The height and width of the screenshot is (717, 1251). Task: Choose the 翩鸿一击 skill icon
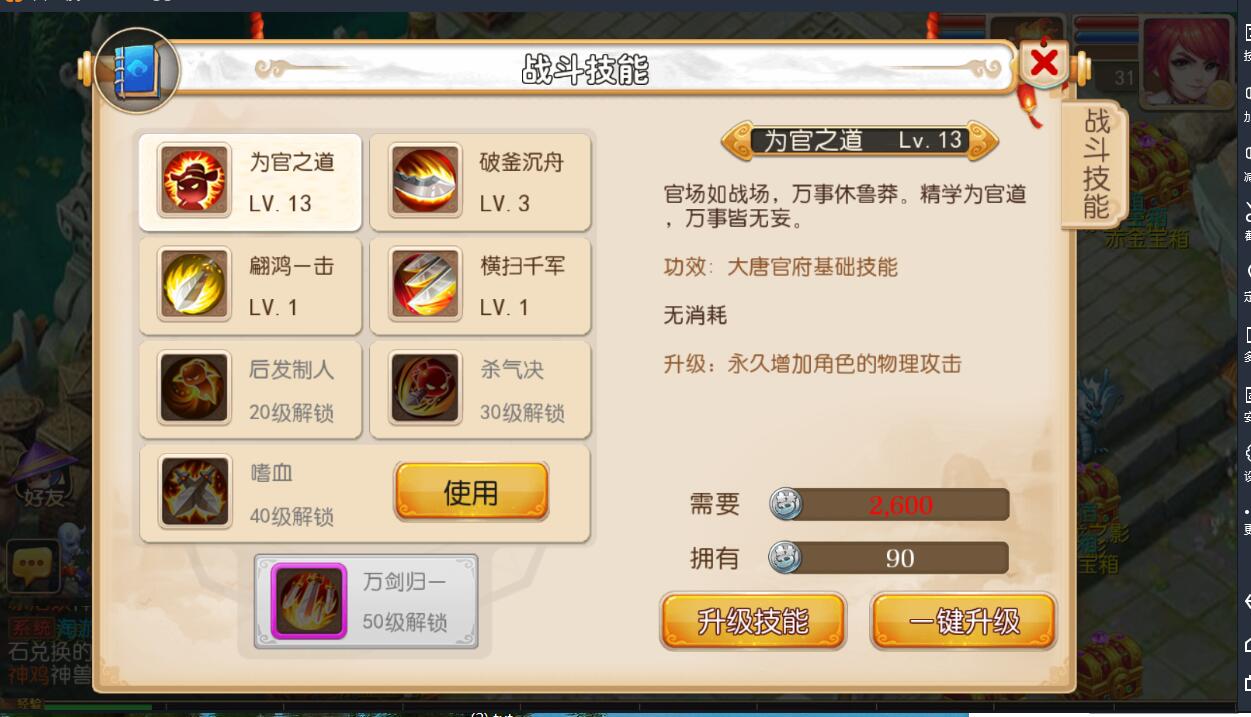click(x=195, y=284)
